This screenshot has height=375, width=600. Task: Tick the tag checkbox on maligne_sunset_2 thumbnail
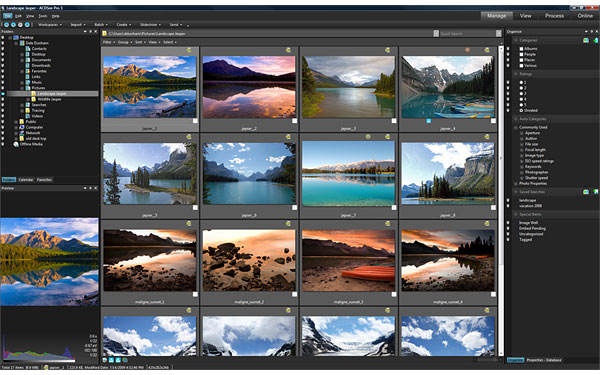(x=295, y=294)
